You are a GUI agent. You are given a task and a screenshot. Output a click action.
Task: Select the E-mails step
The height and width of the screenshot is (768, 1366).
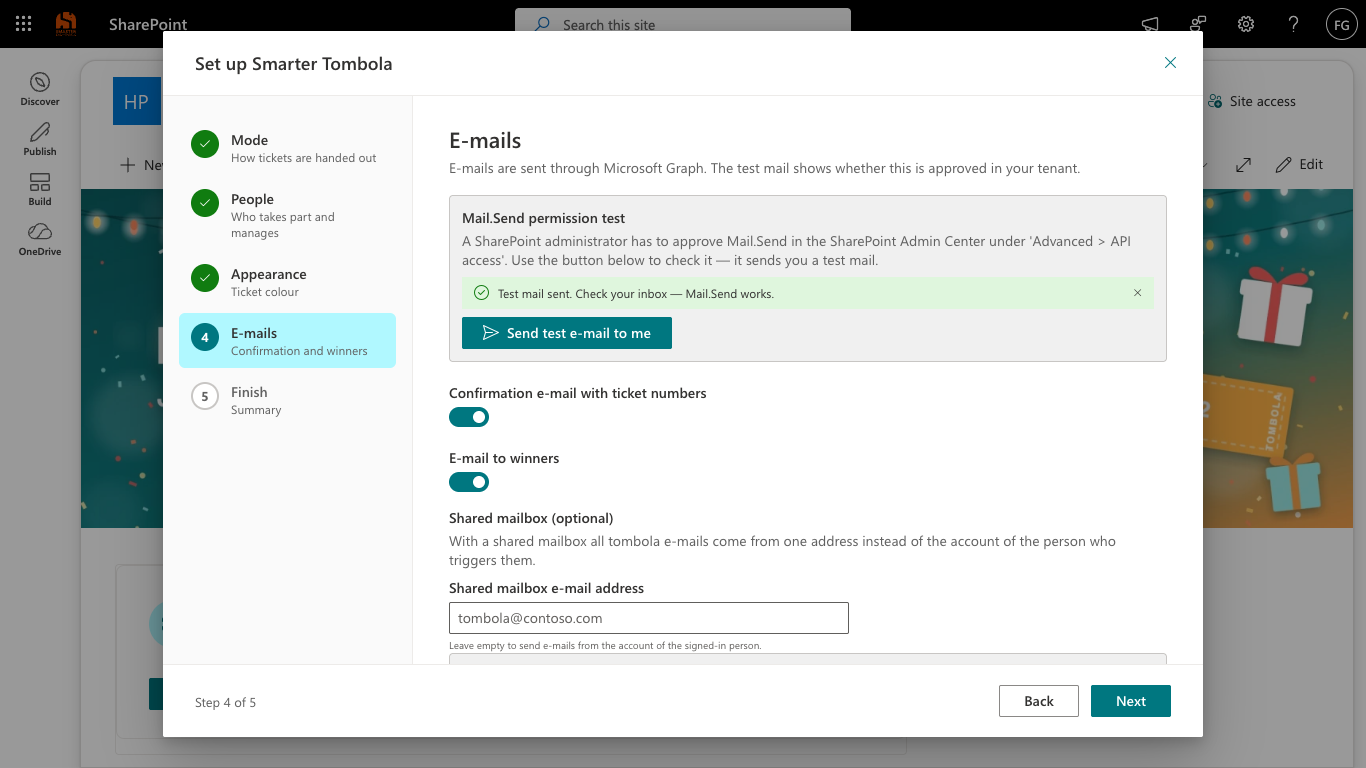tap(287, 341)
